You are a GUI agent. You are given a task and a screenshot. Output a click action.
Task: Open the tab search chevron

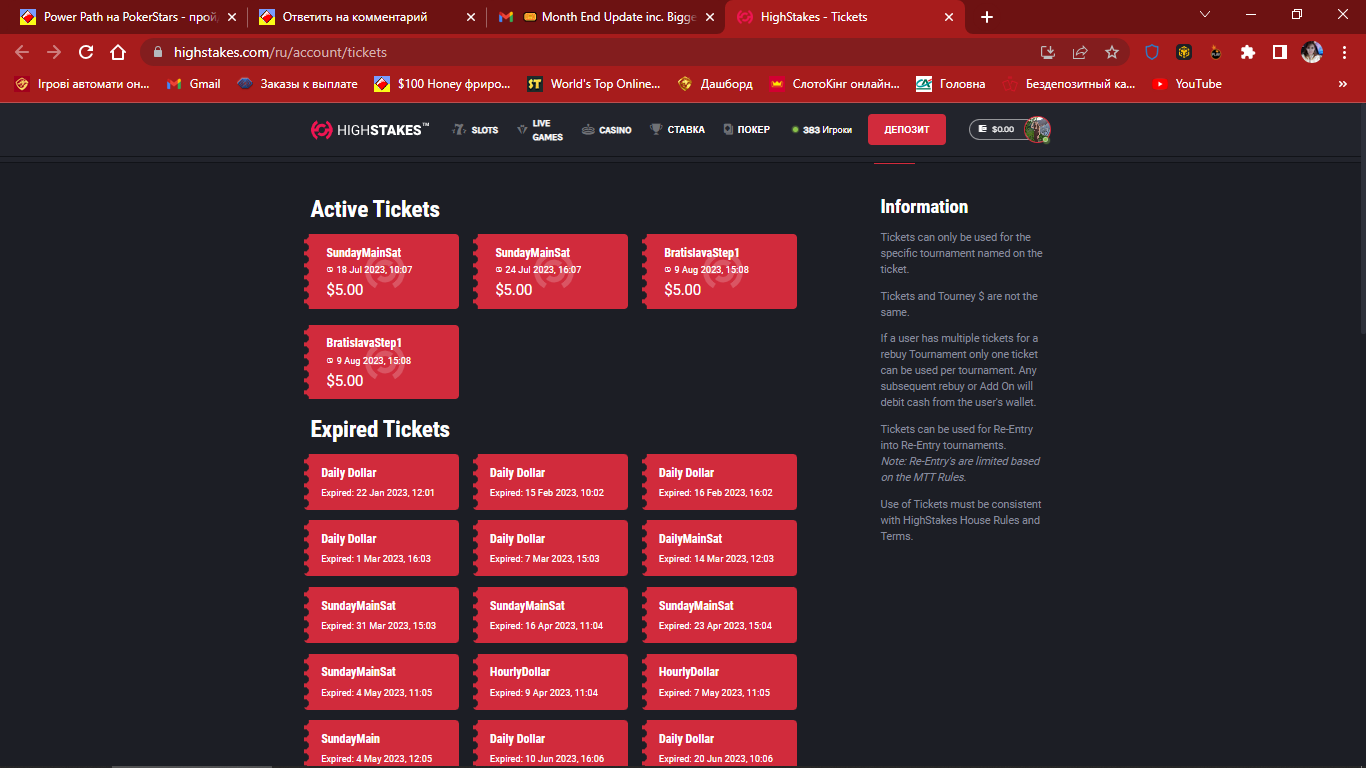click(1205, 15)
